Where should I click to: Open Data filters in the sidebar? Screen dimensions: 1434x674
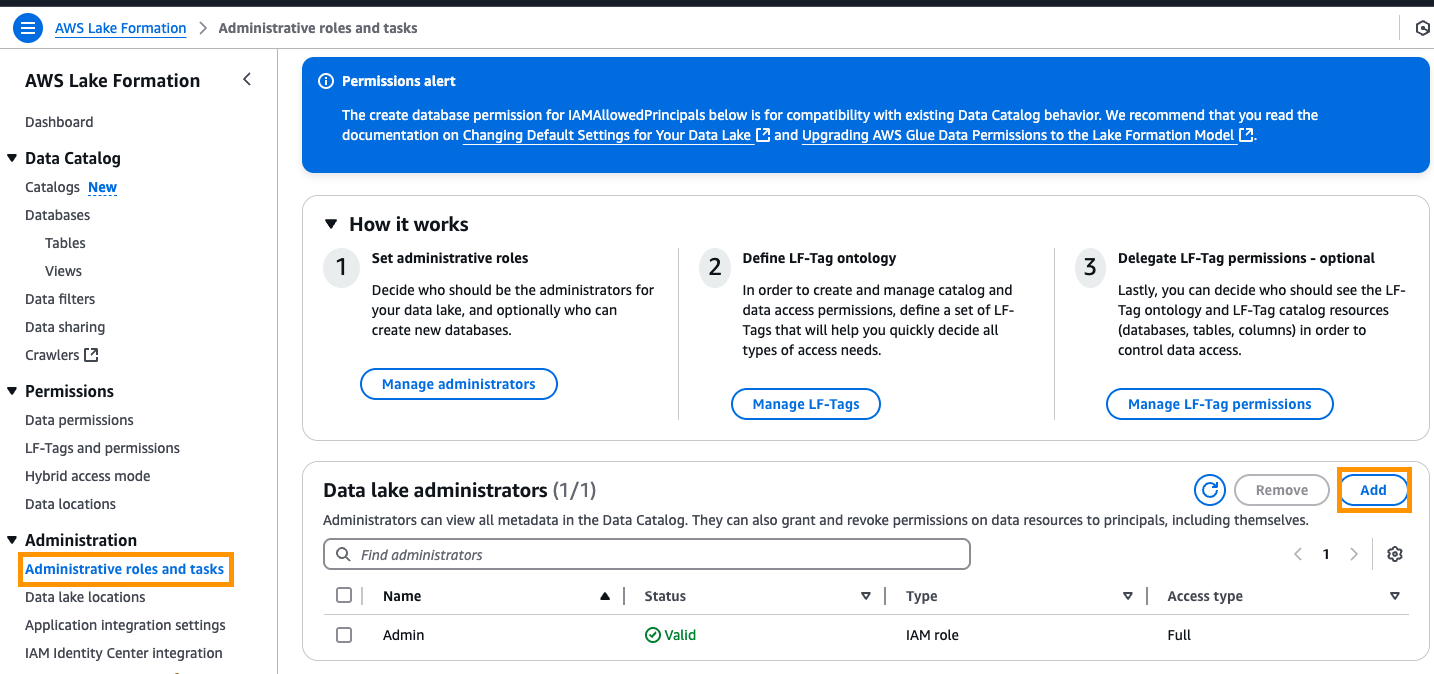(60, 299)
